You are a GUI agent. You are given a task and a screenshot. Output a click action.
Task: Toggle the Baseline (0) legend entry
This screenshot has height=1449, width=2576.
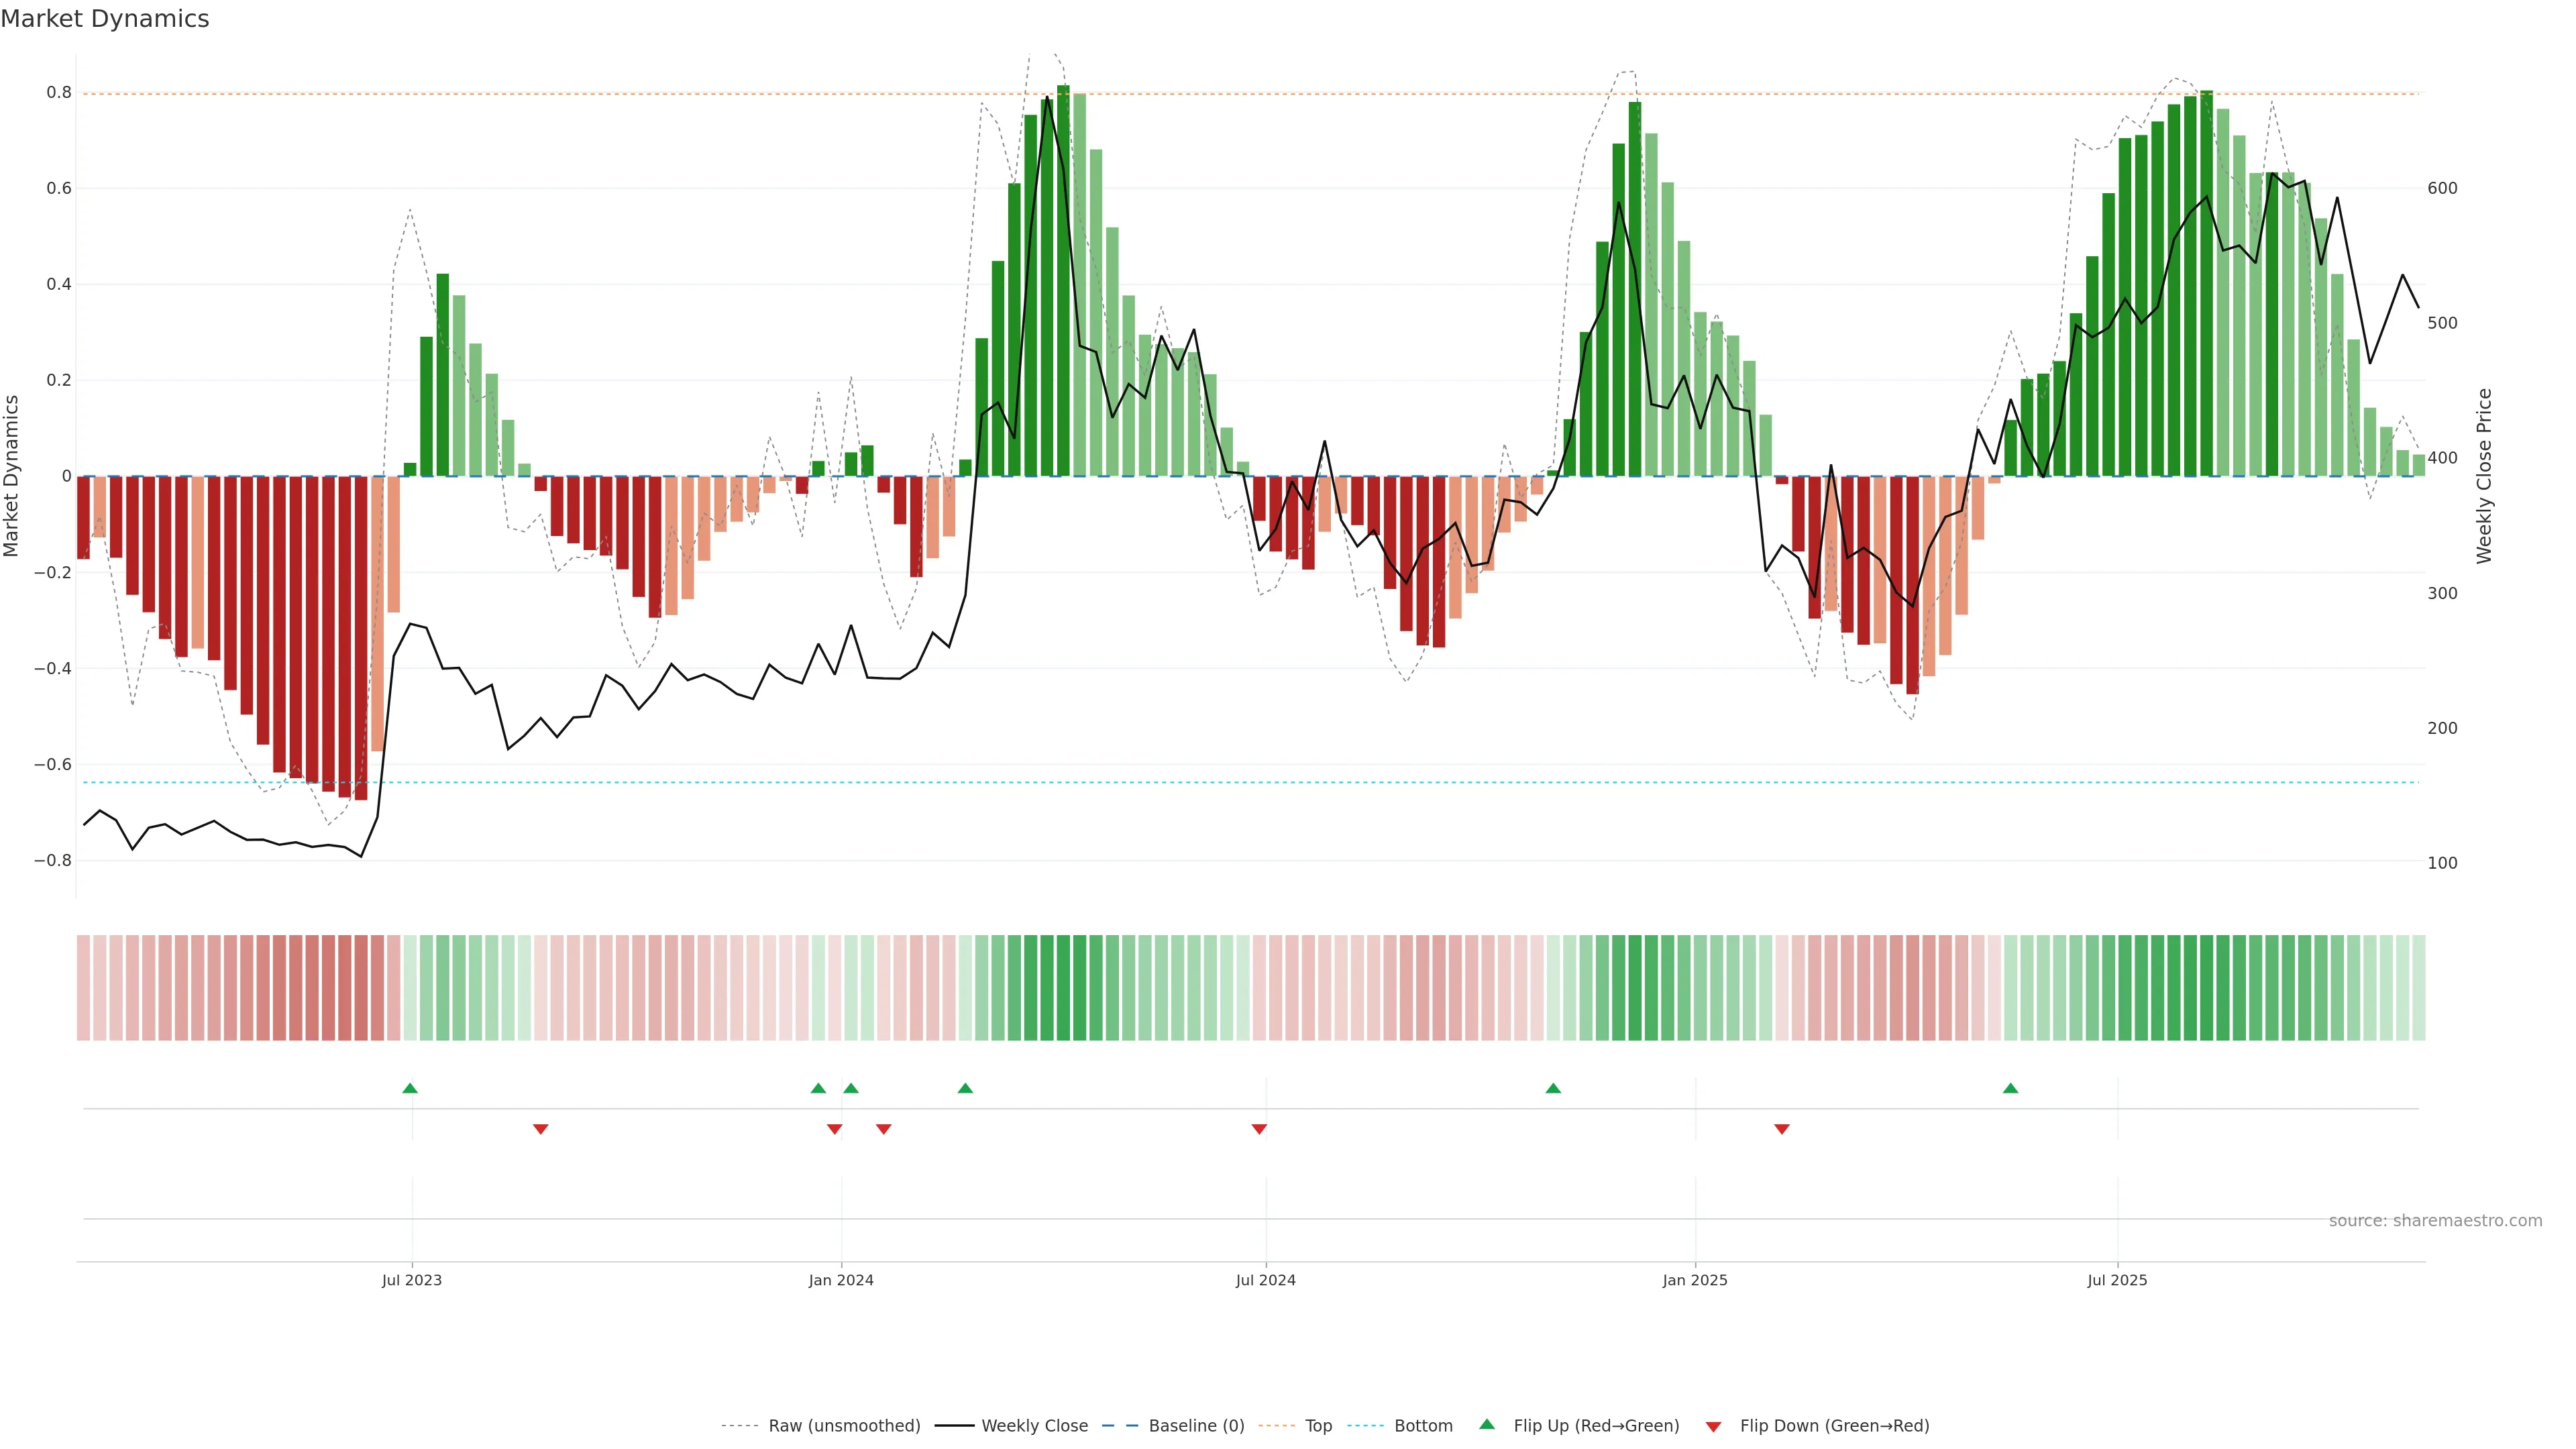click(x=1196, y=1426)
